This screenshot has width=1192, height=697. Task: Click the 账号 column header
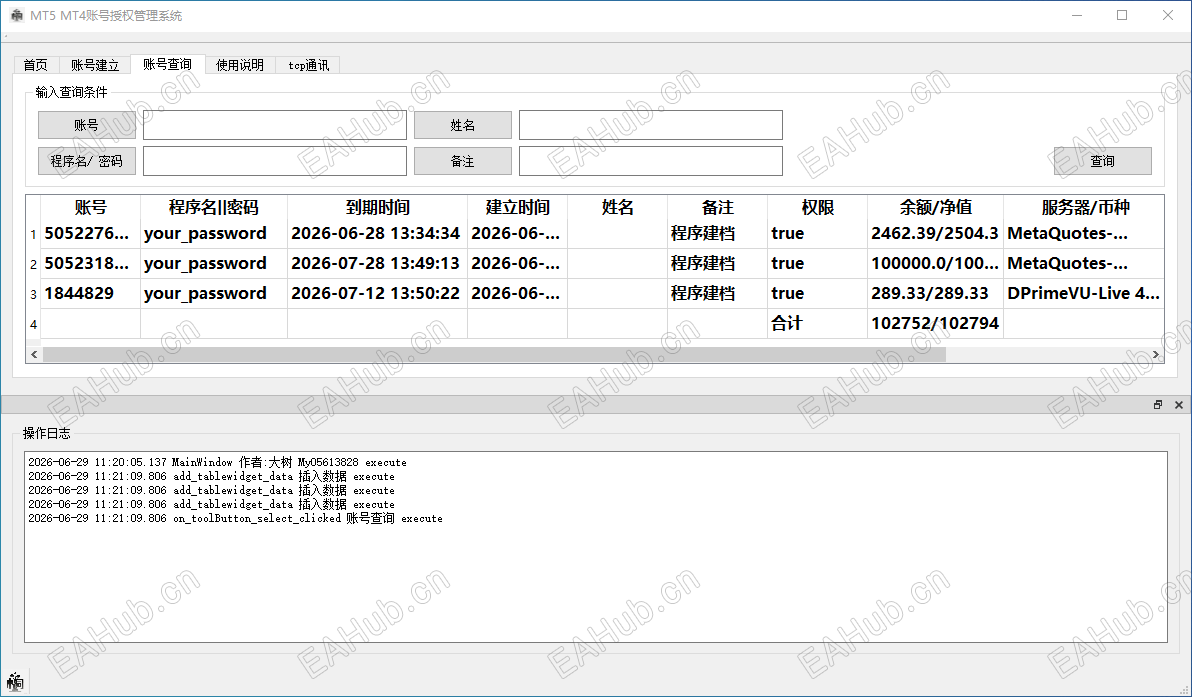[x=90, y=208]
